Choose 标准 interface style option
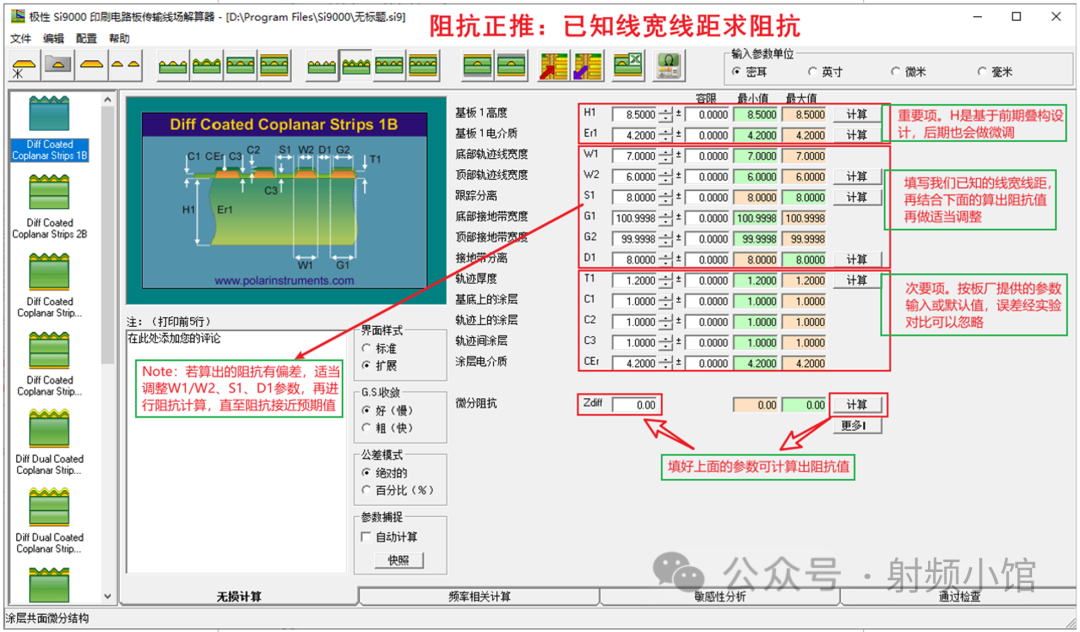The width and height of the screenshot is (1080, 632). (366, 348)
